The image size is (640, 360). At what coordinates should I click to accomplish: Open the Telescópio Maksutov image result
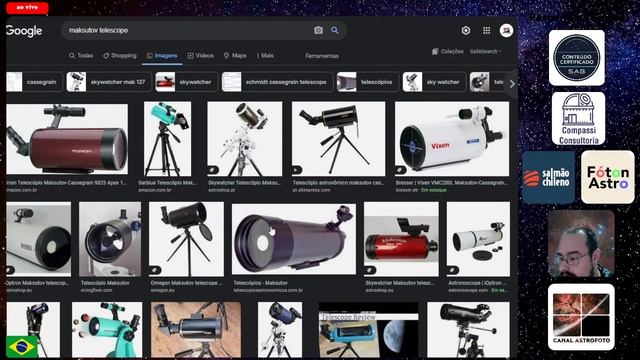point(110,239)
